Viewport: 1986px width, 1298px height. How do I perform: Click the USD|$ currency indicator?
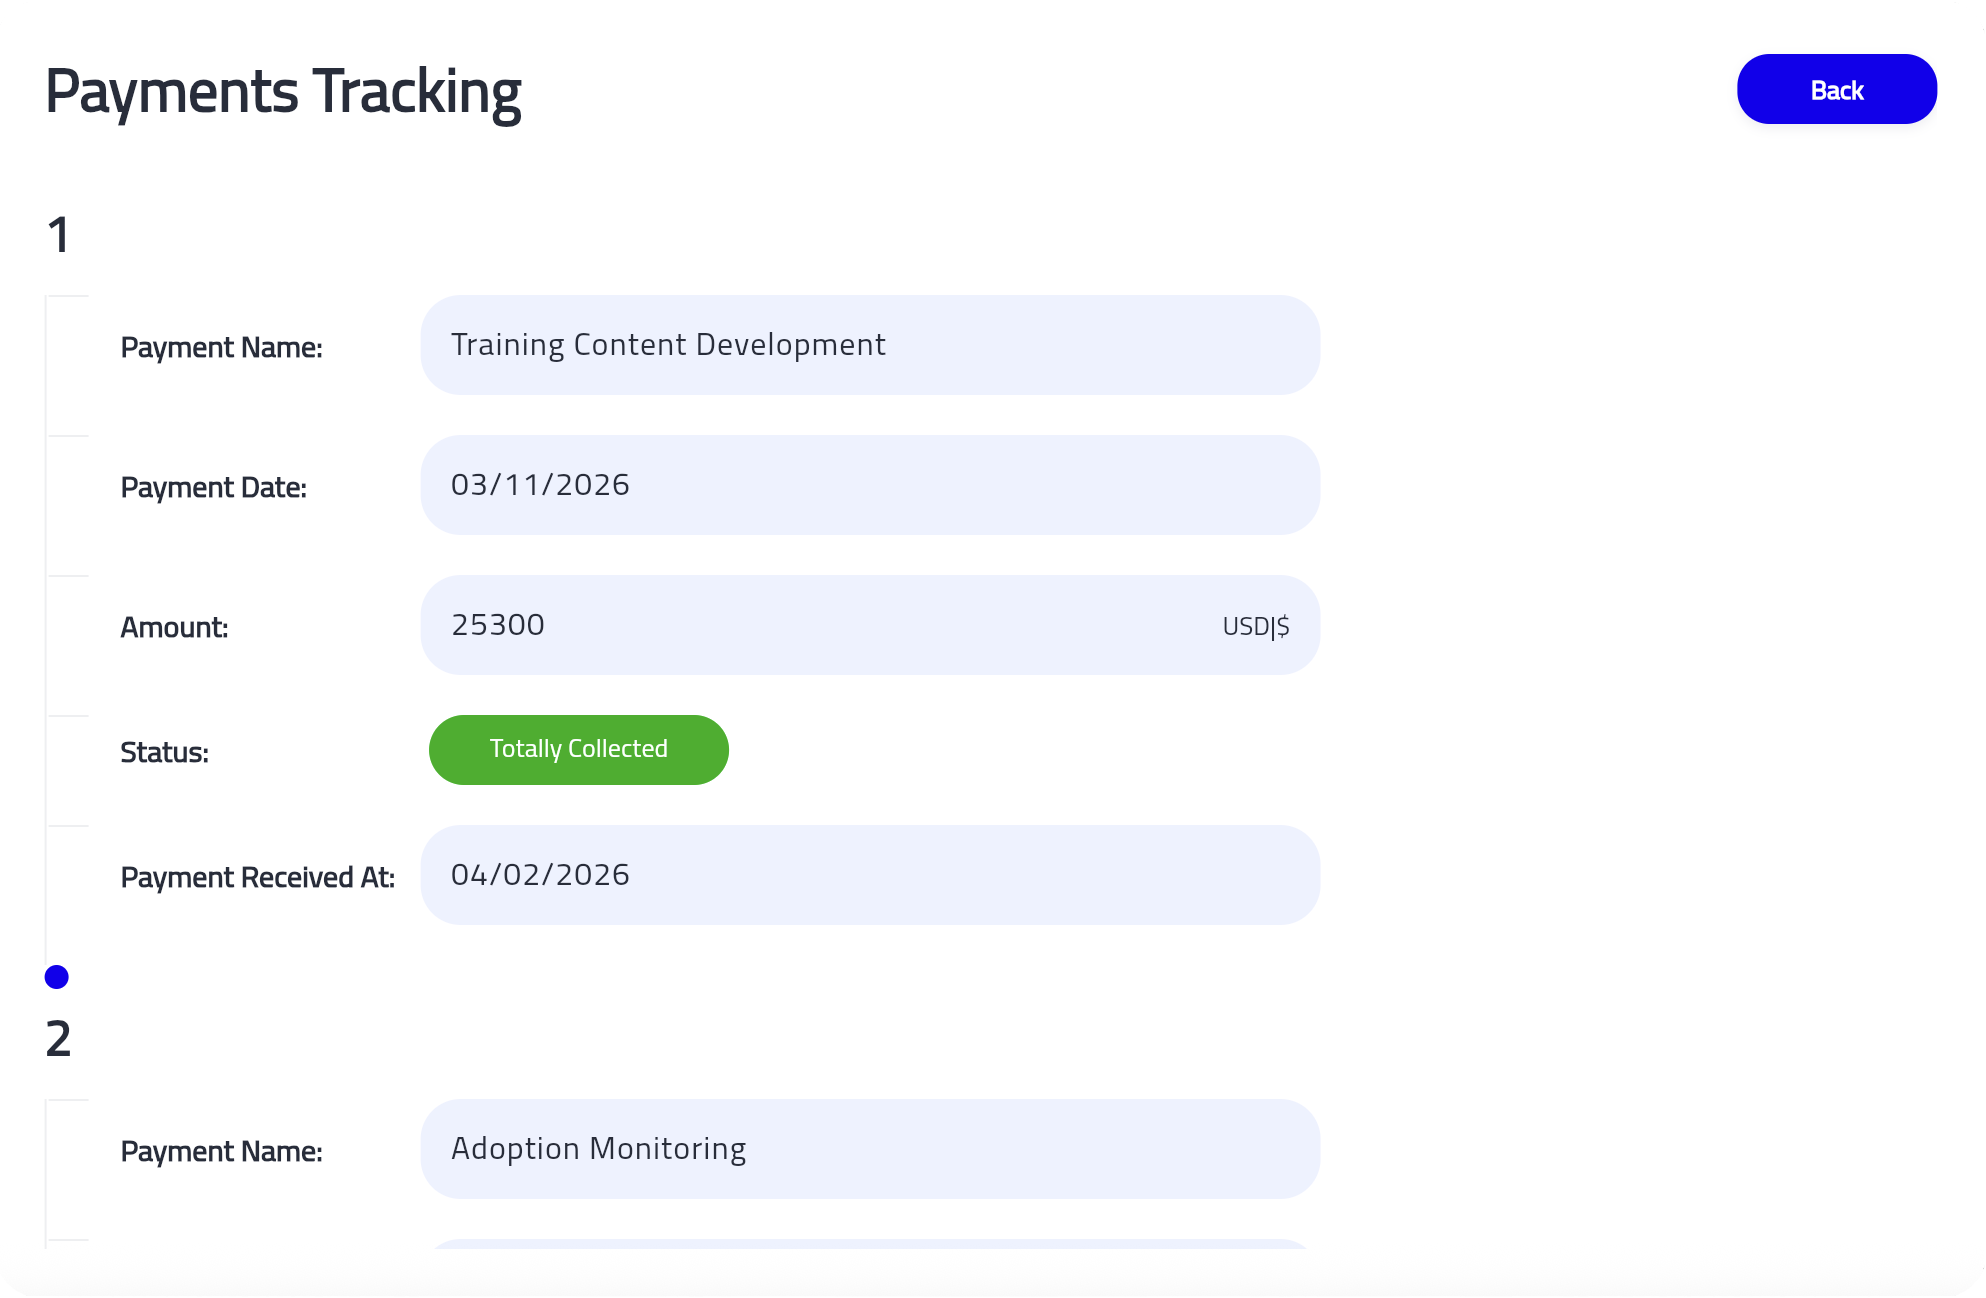[1255, 626]
